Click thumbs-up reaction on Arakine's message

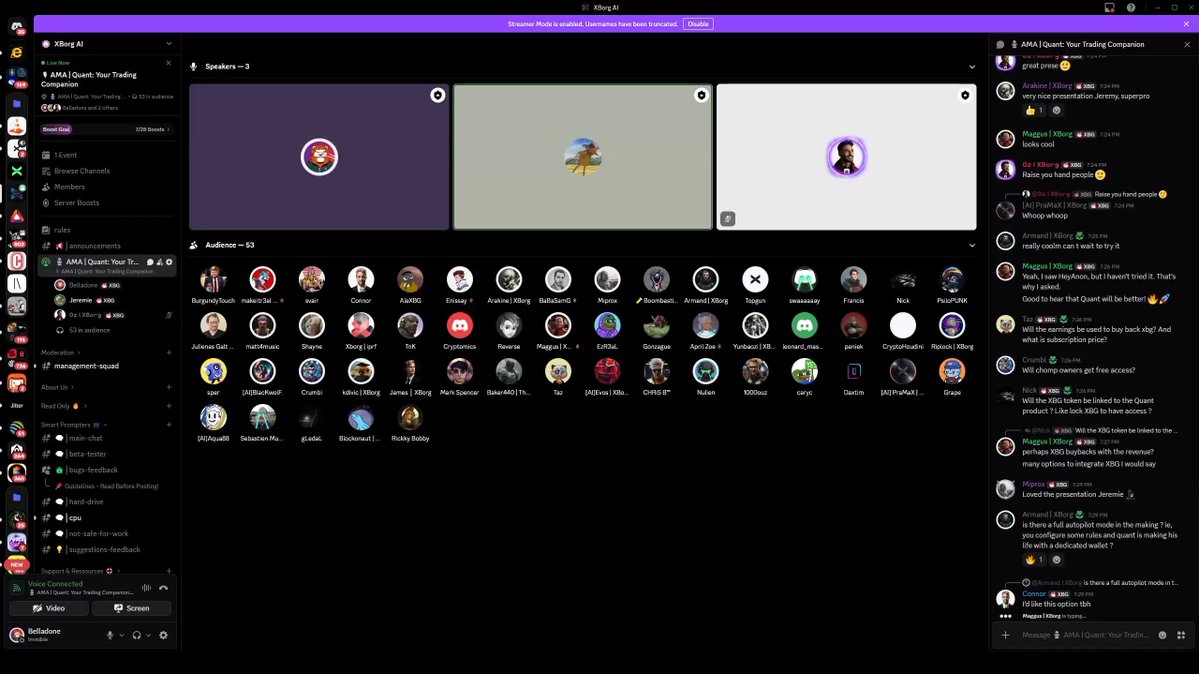click(x=1034, y=110)
